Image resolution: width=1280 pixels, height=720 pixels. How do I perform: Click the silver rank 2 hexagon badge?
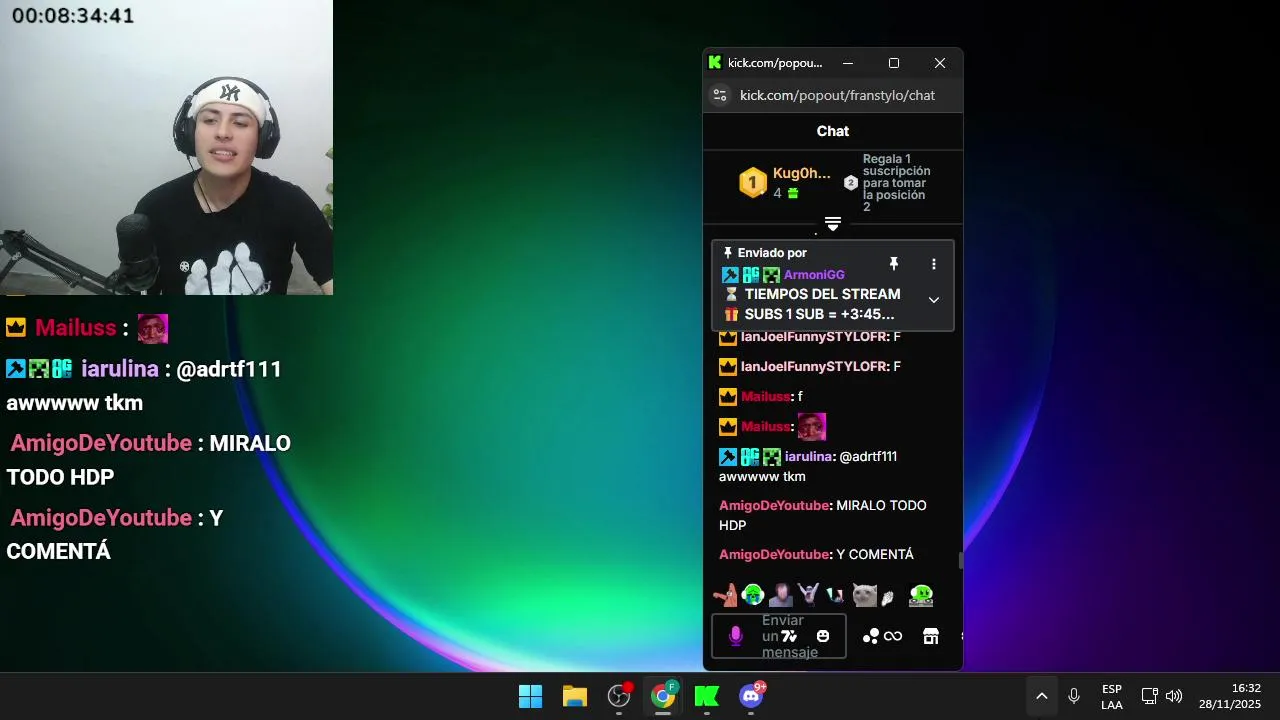[851, 183]
